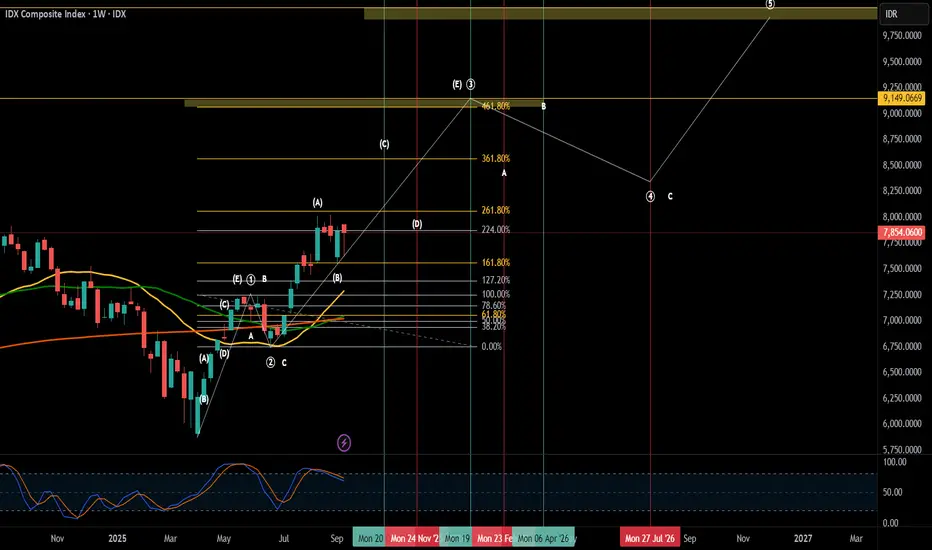Image resolution: width=932 pixels, height=550 pixels.
Task: Click the 2027 label on time axis
Action: [803, 538]
